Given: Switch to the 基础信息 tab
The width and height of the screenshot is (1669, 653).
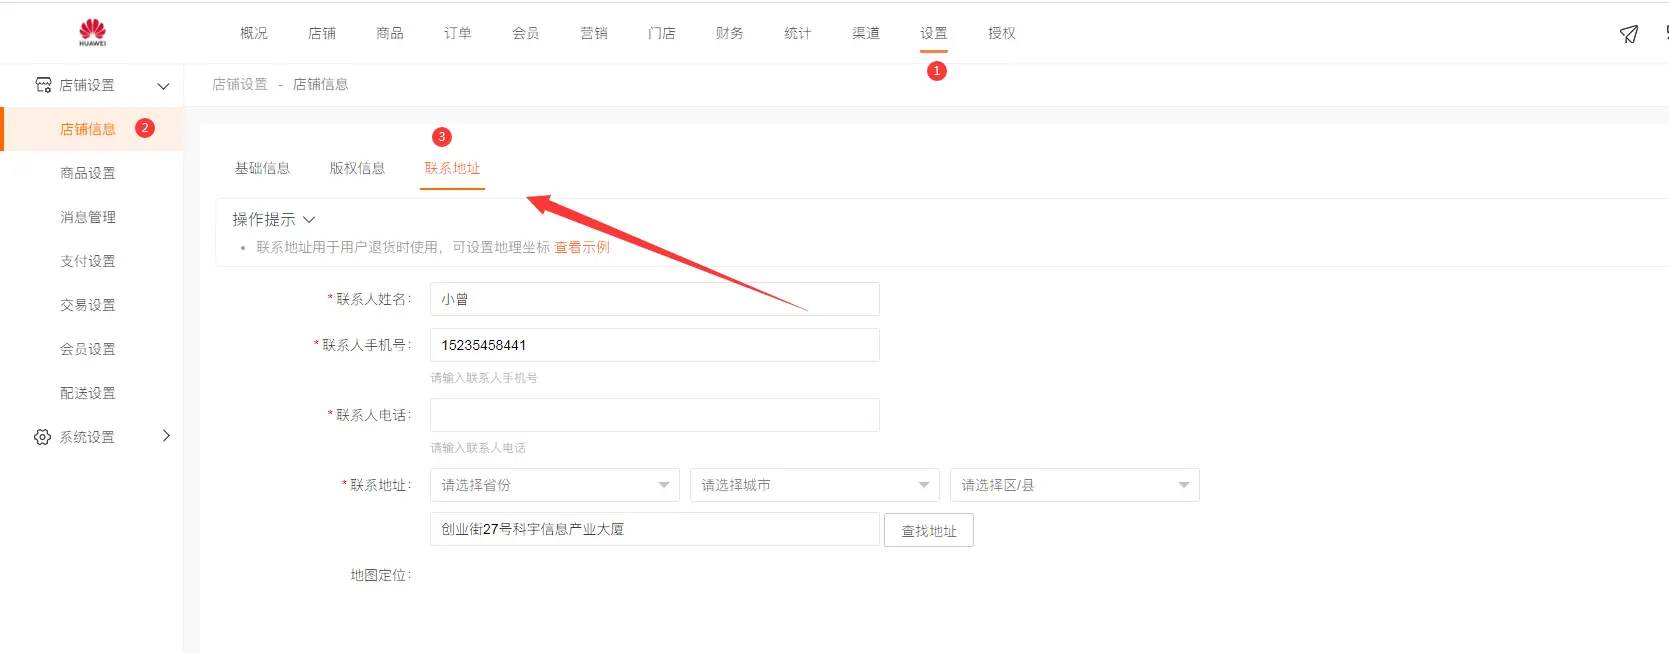Looking at the screenshot, I should pos(262,168).
